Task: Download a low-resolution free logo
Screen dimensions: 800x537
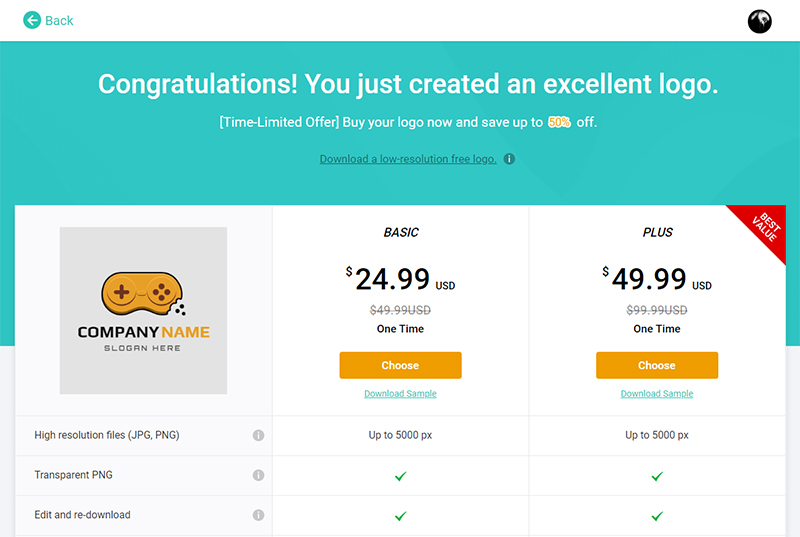Action: (407, 159)
